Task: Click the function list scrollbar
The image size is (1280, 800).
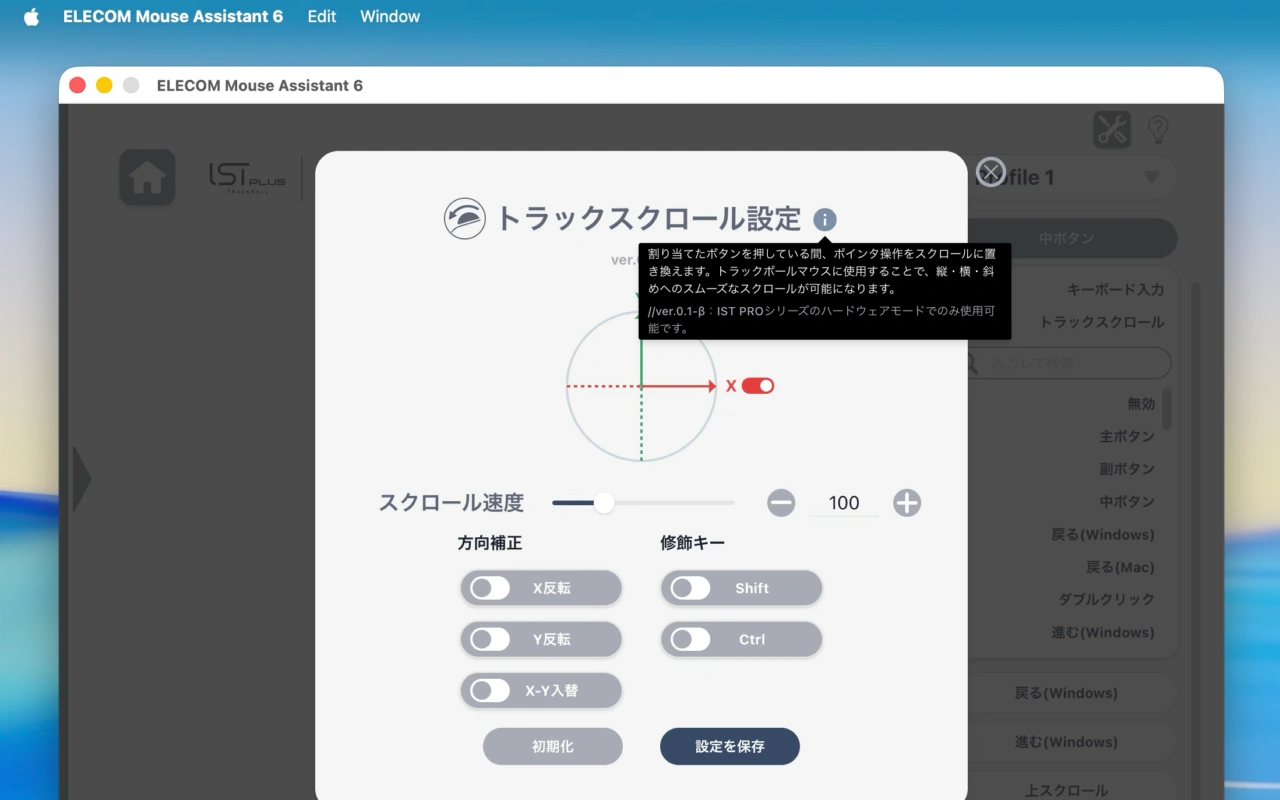Action: pyautogui.click(x=1166, y=410)
